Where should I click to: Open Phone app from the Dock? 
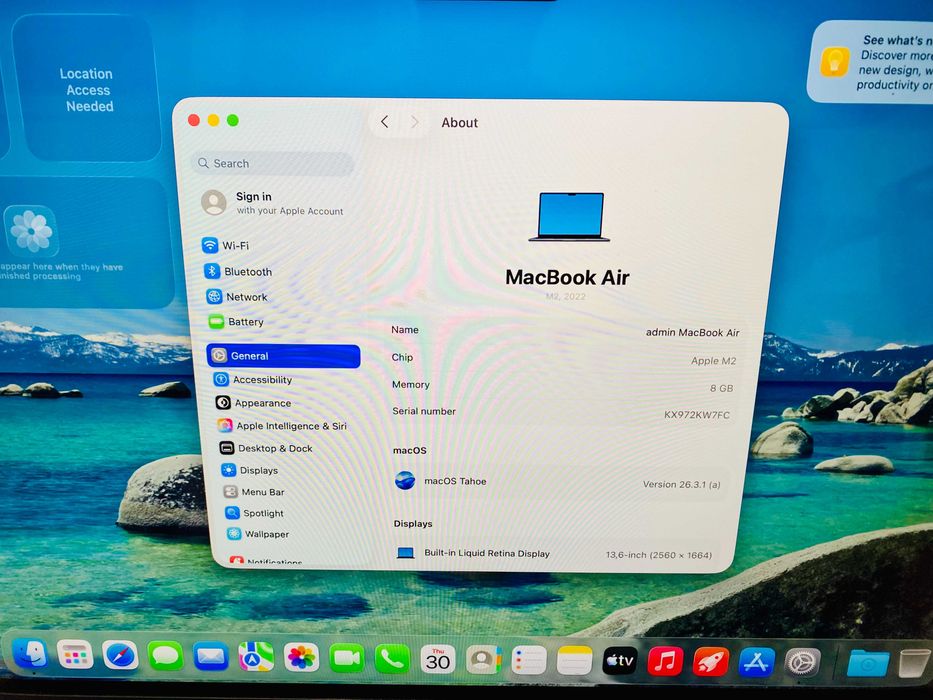coord(392,658)
